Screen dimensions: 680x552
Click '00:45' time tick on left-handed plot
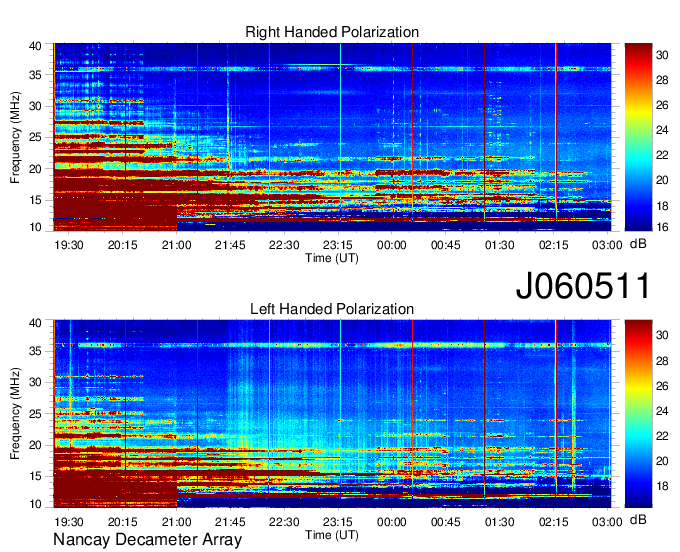[x=445, y=522]
